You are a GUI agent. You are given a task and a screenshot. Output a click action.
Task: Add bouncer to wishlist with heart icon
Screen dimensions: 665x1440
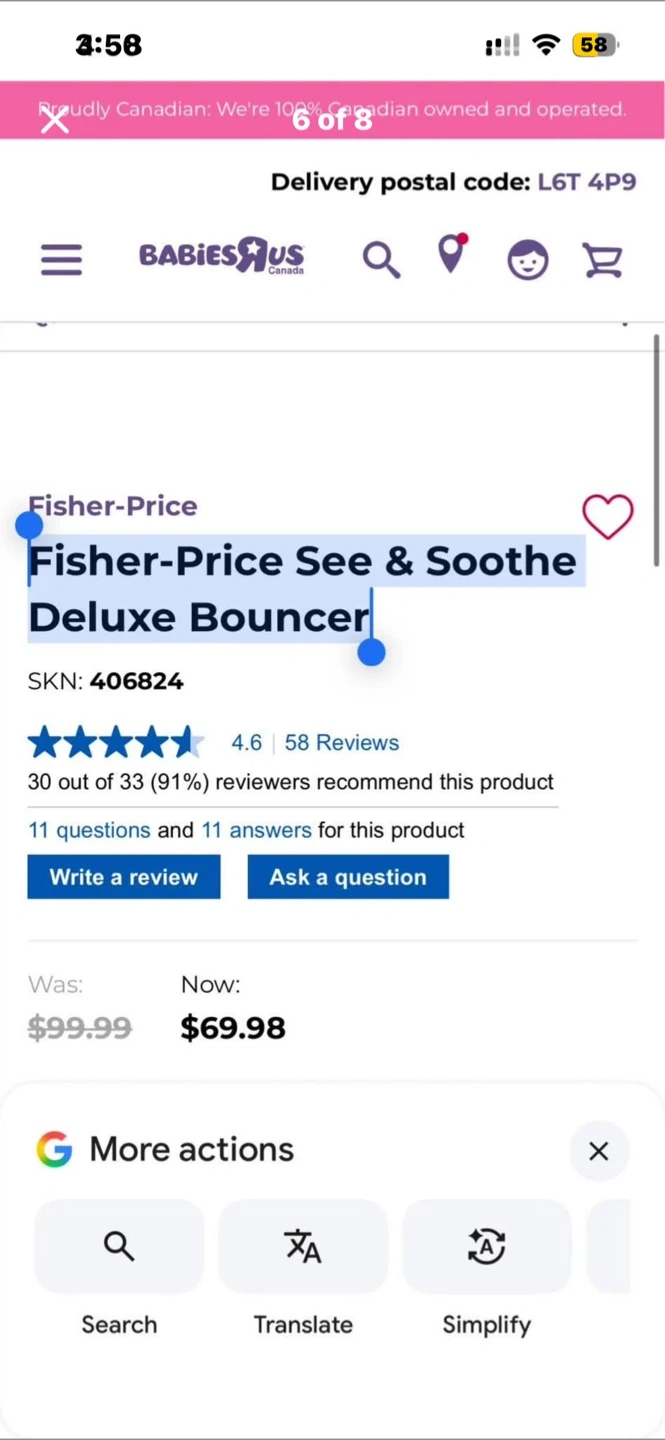[x=607, y=516]
